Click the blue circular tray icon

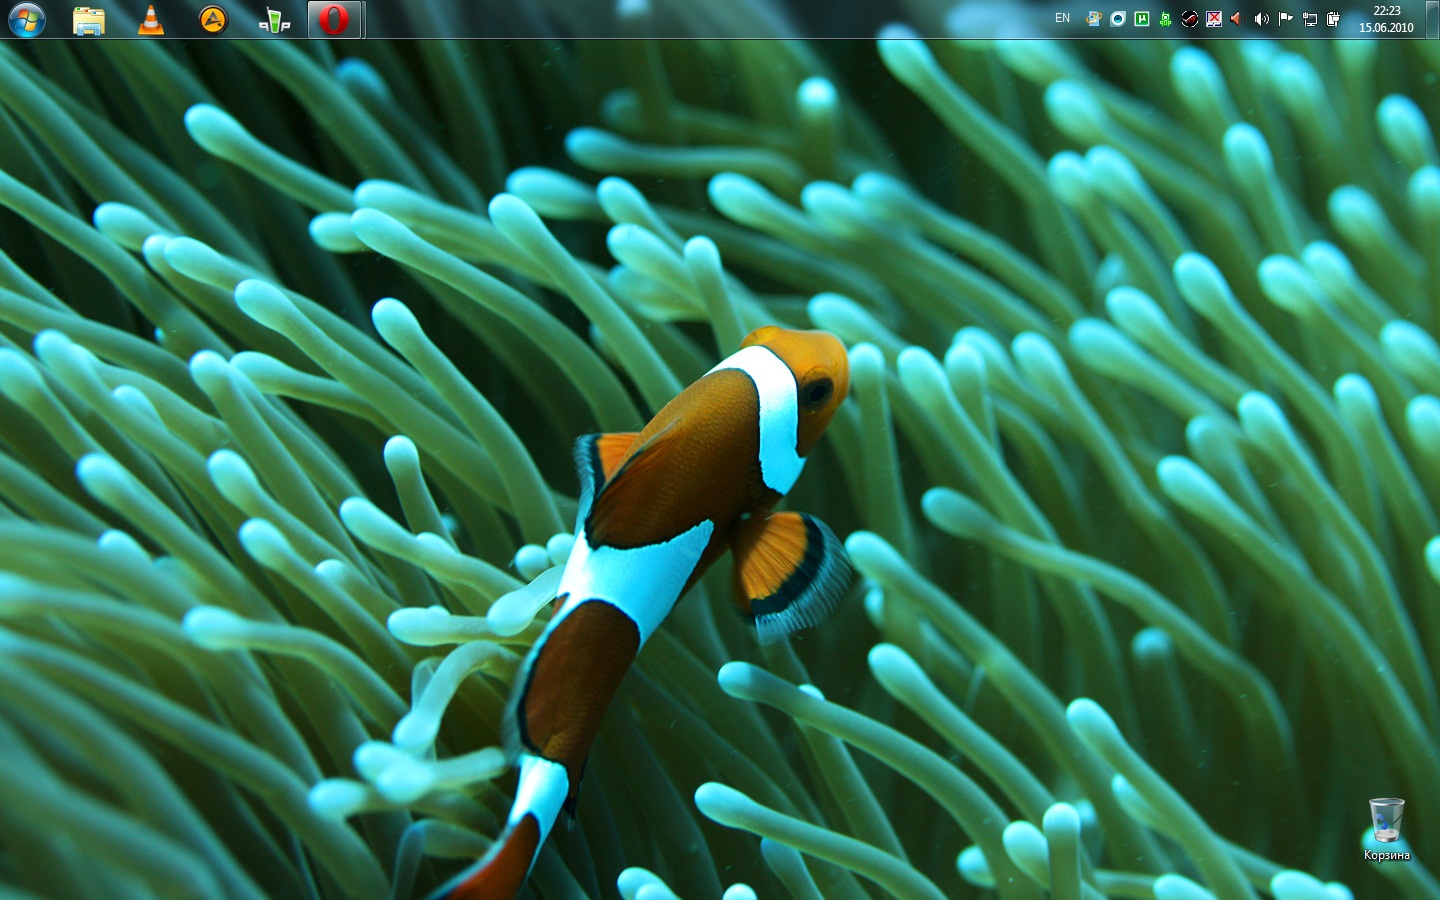point(1118,19)
